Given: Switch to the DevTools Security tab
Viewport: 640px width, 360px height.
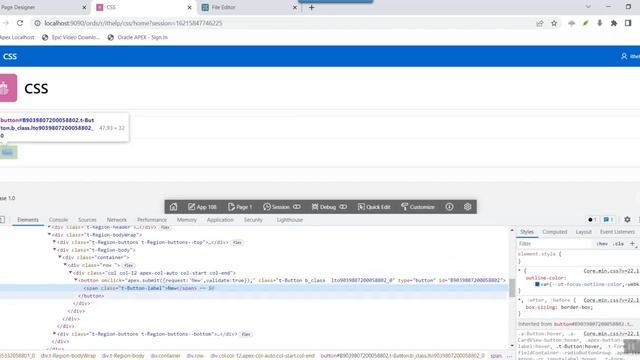Looking at the screenshot, I should tap(253, 220).
